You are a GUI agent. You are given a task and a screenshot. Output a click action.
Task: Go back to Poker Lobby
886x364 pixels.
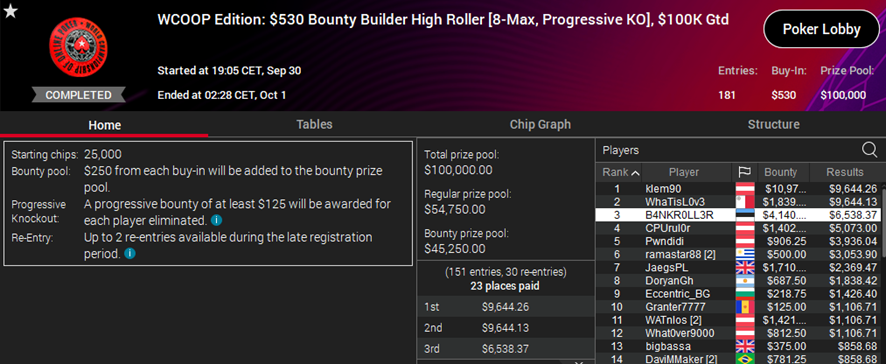coord(821,29)
